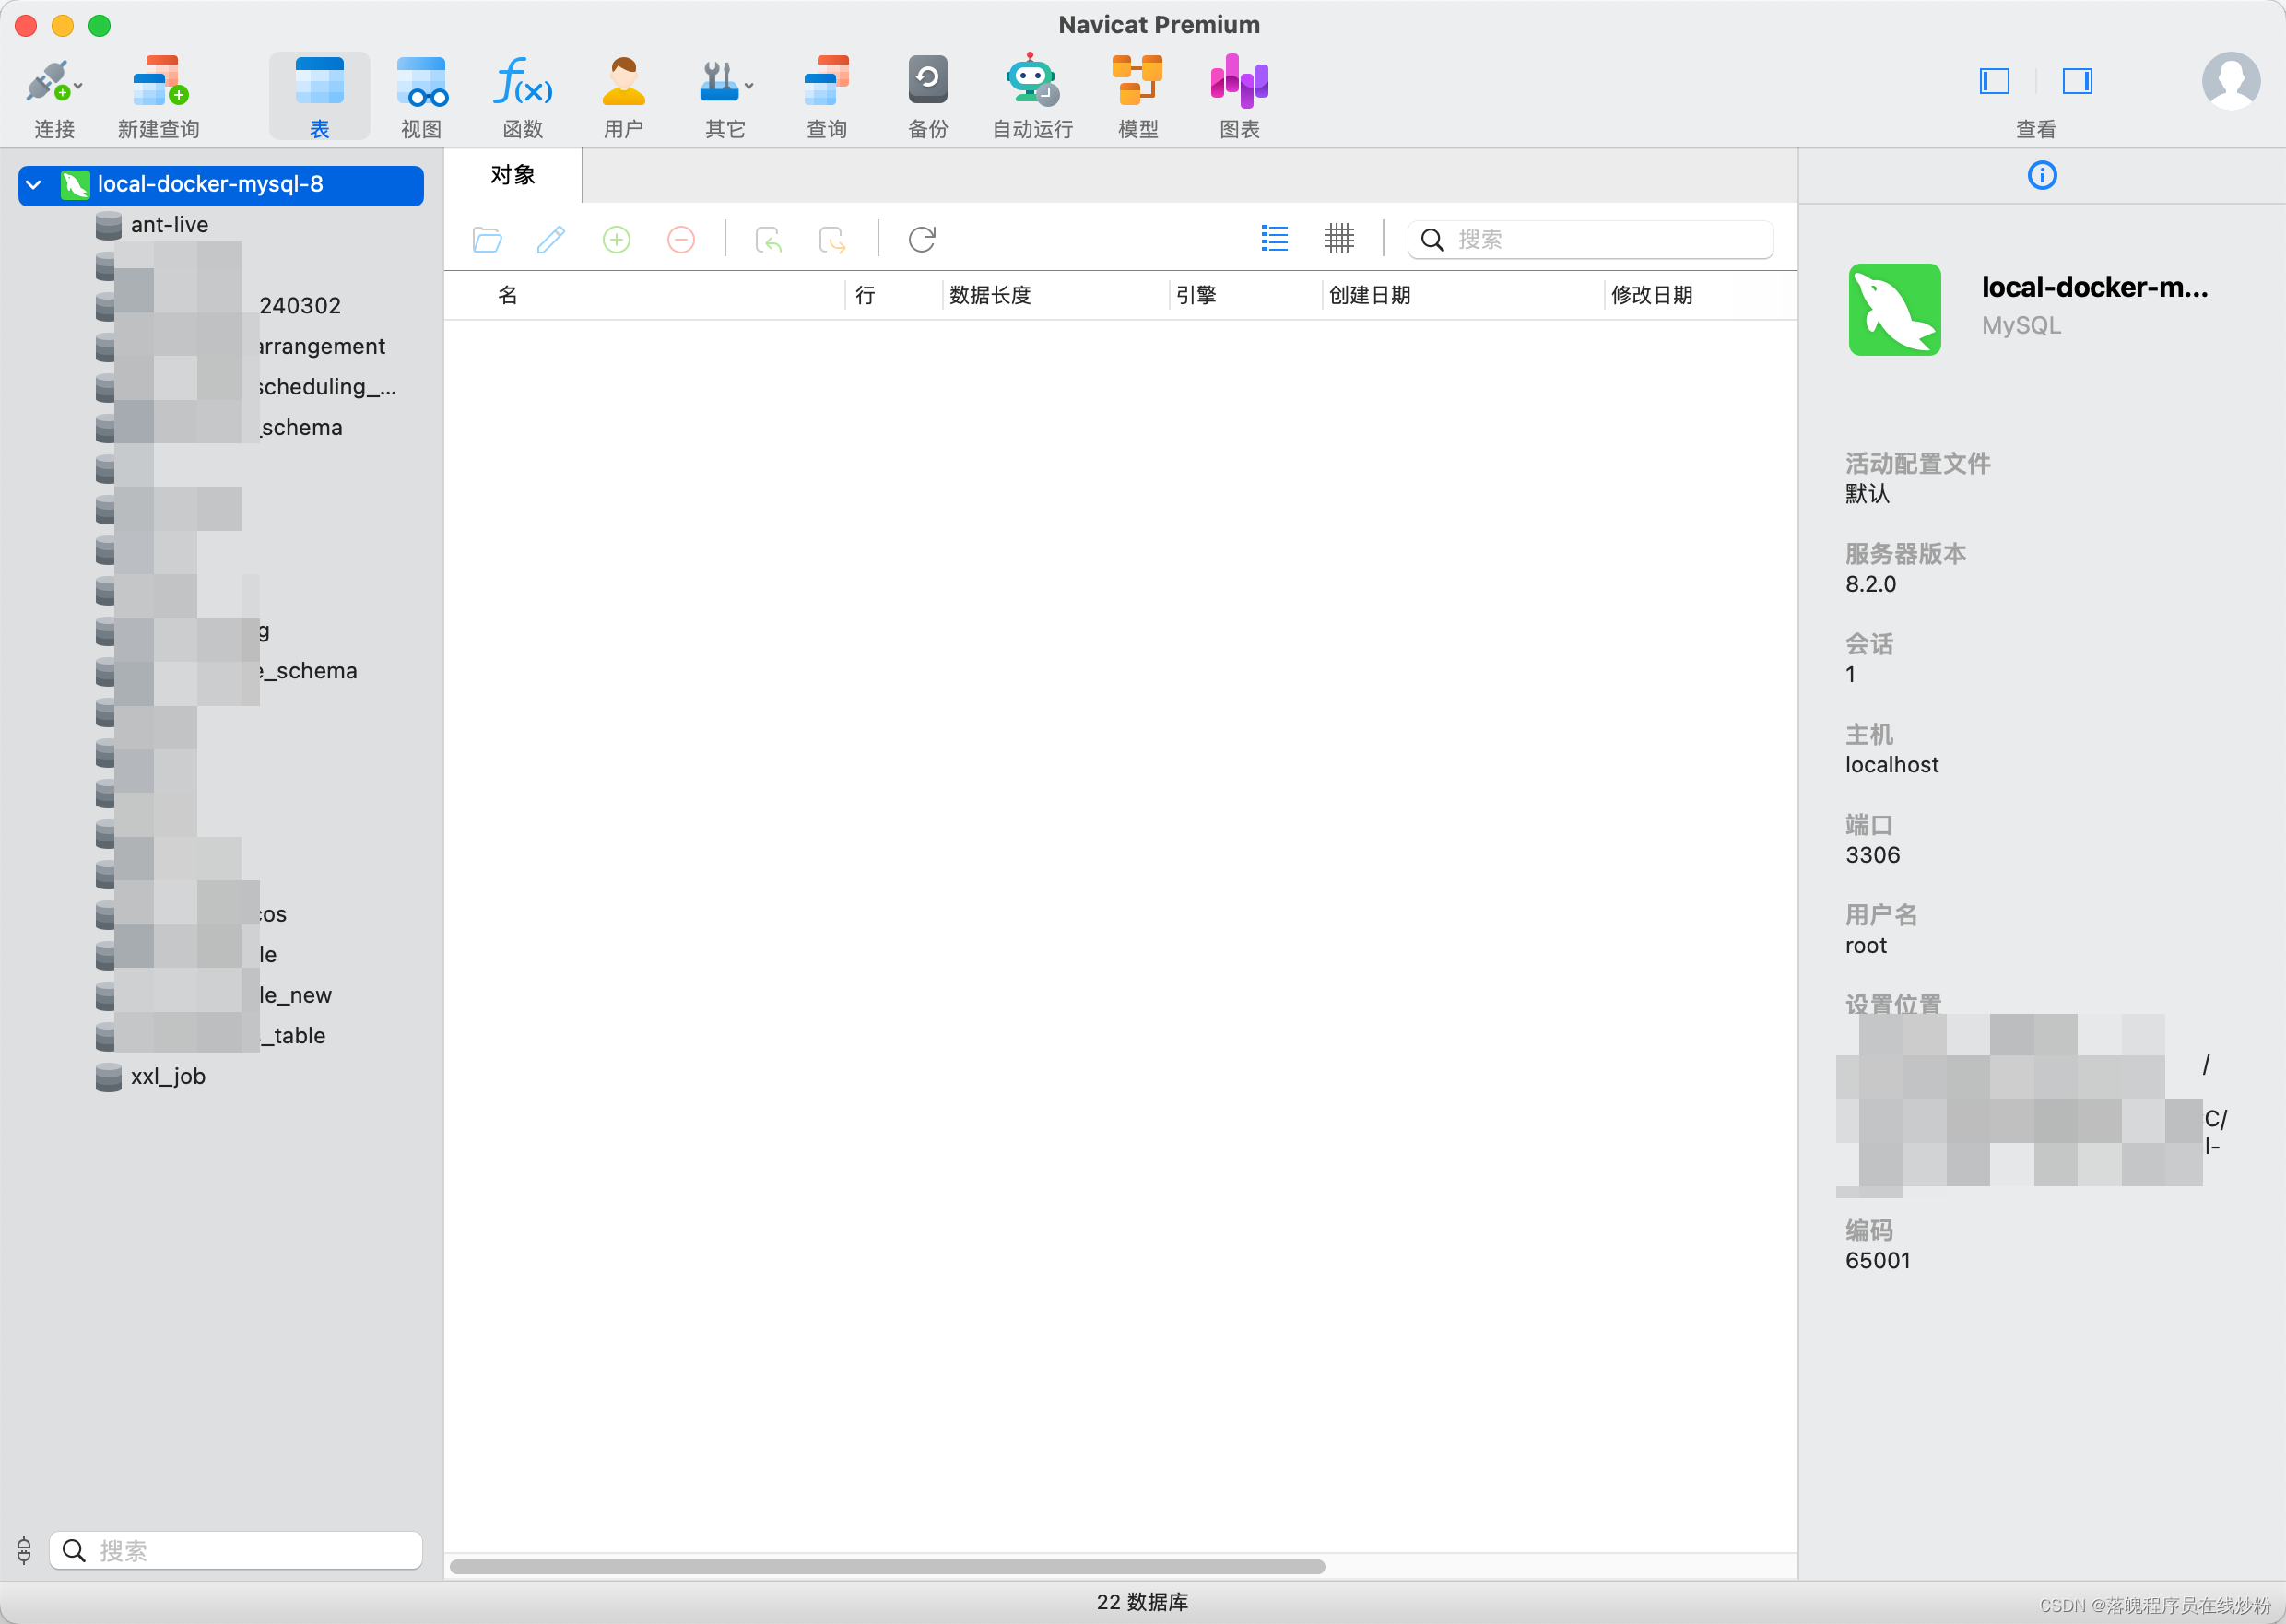Screen dimensions: 2286x1624
Task: Open the 备份 backup section
Action: pos(927,96)
